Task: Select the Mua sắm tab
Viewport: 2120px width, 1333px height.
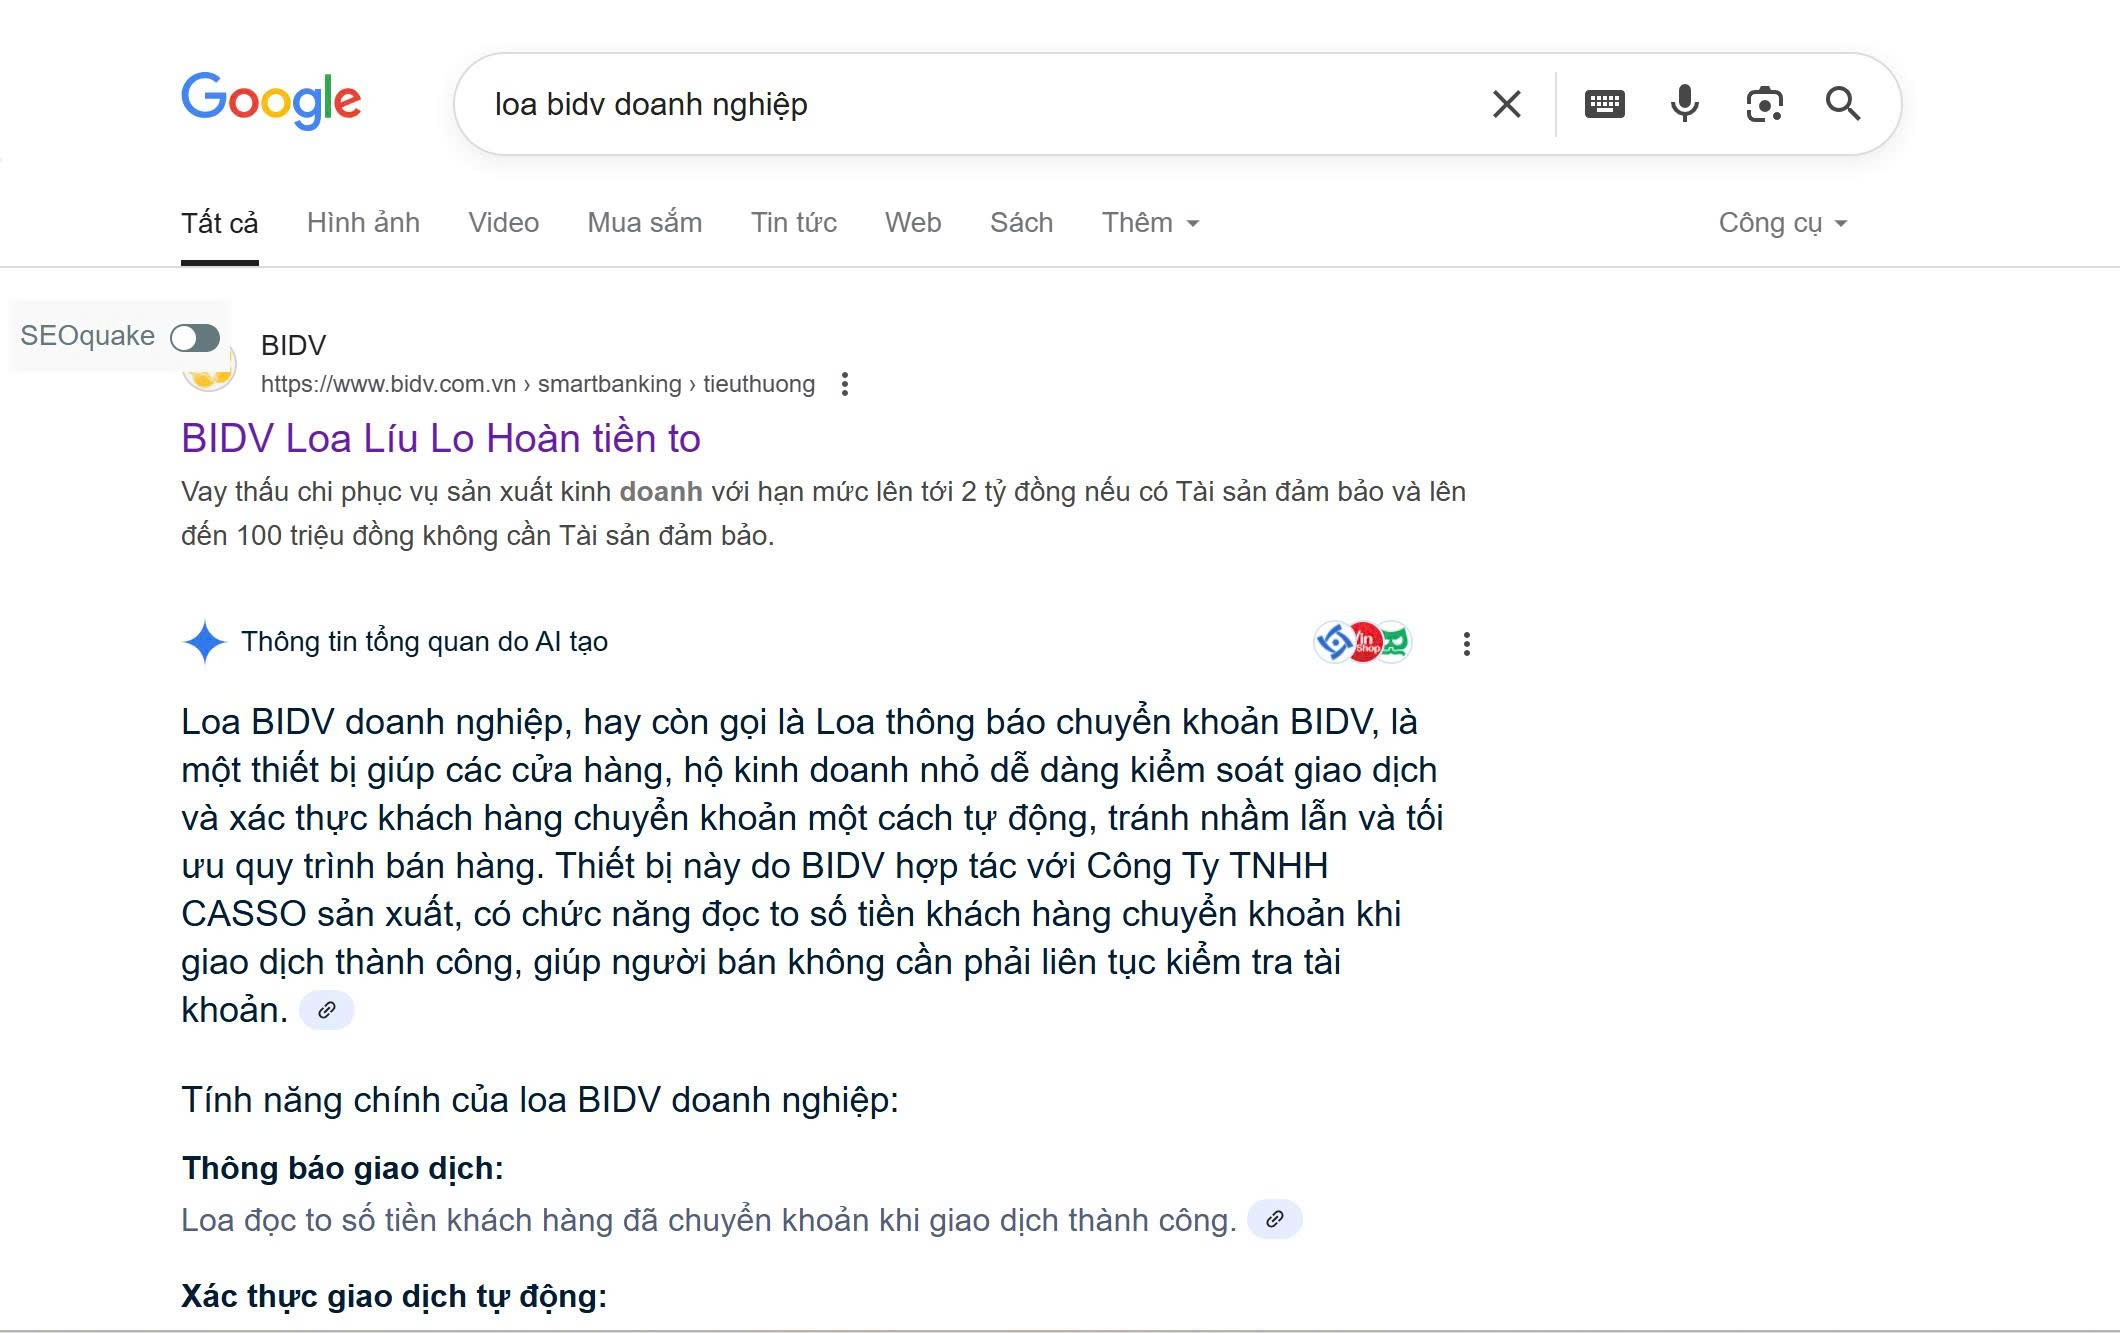Action: pos(644,223)
